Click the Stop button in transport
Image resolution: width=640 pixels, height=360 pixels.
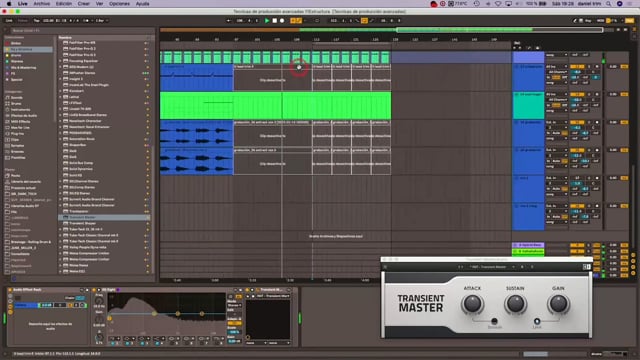tap(275, 20)
